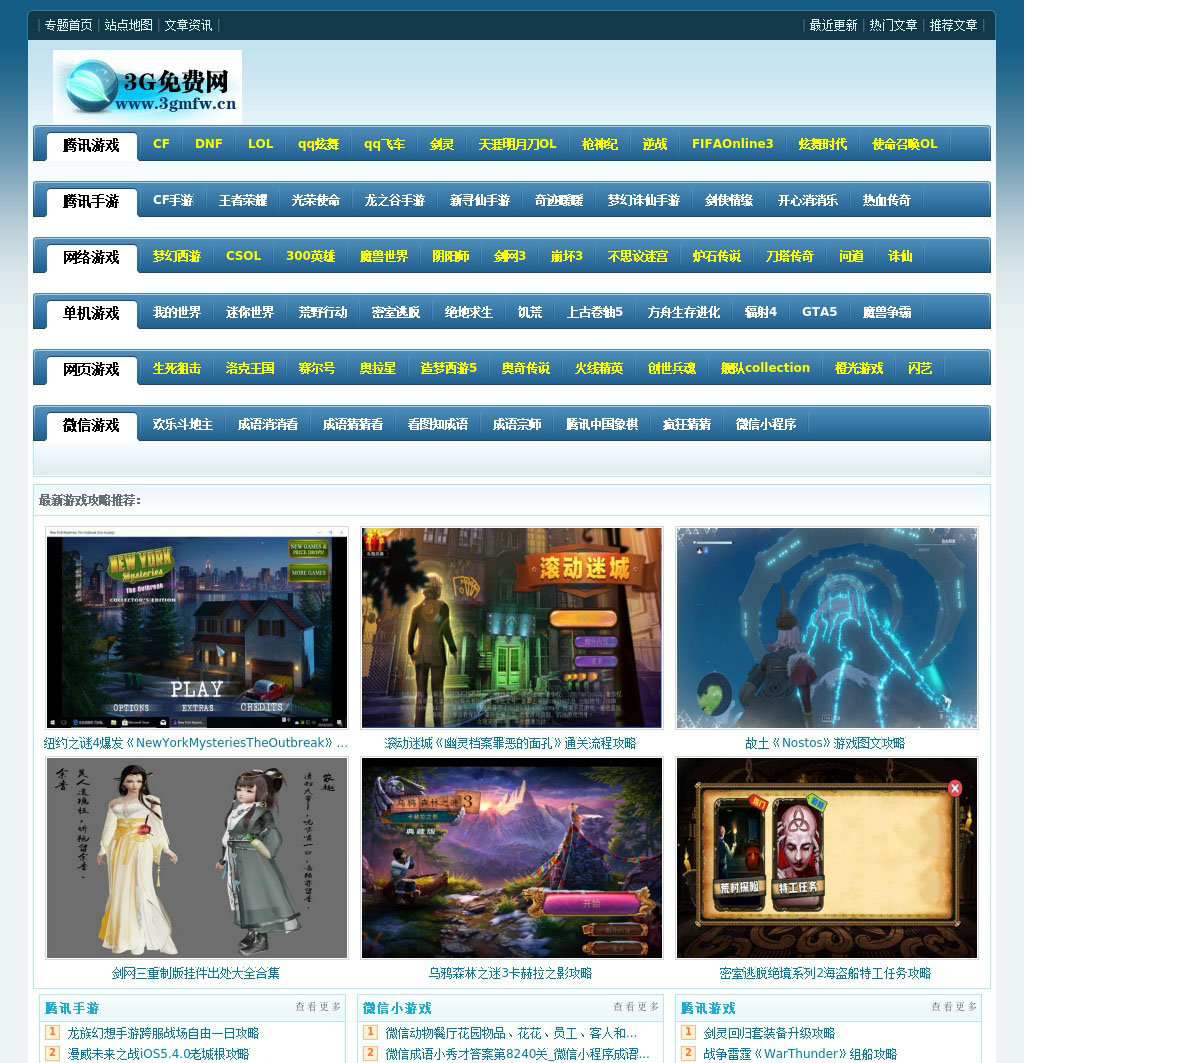Open the 王者荣耀 mobile game link
1200x1063 pixels.
tap(243, 201)
